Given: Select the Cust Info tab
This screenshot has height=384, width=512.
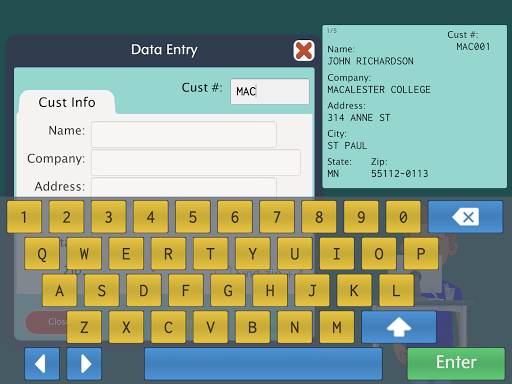Looking at the screenshot, I should [67, 102].
